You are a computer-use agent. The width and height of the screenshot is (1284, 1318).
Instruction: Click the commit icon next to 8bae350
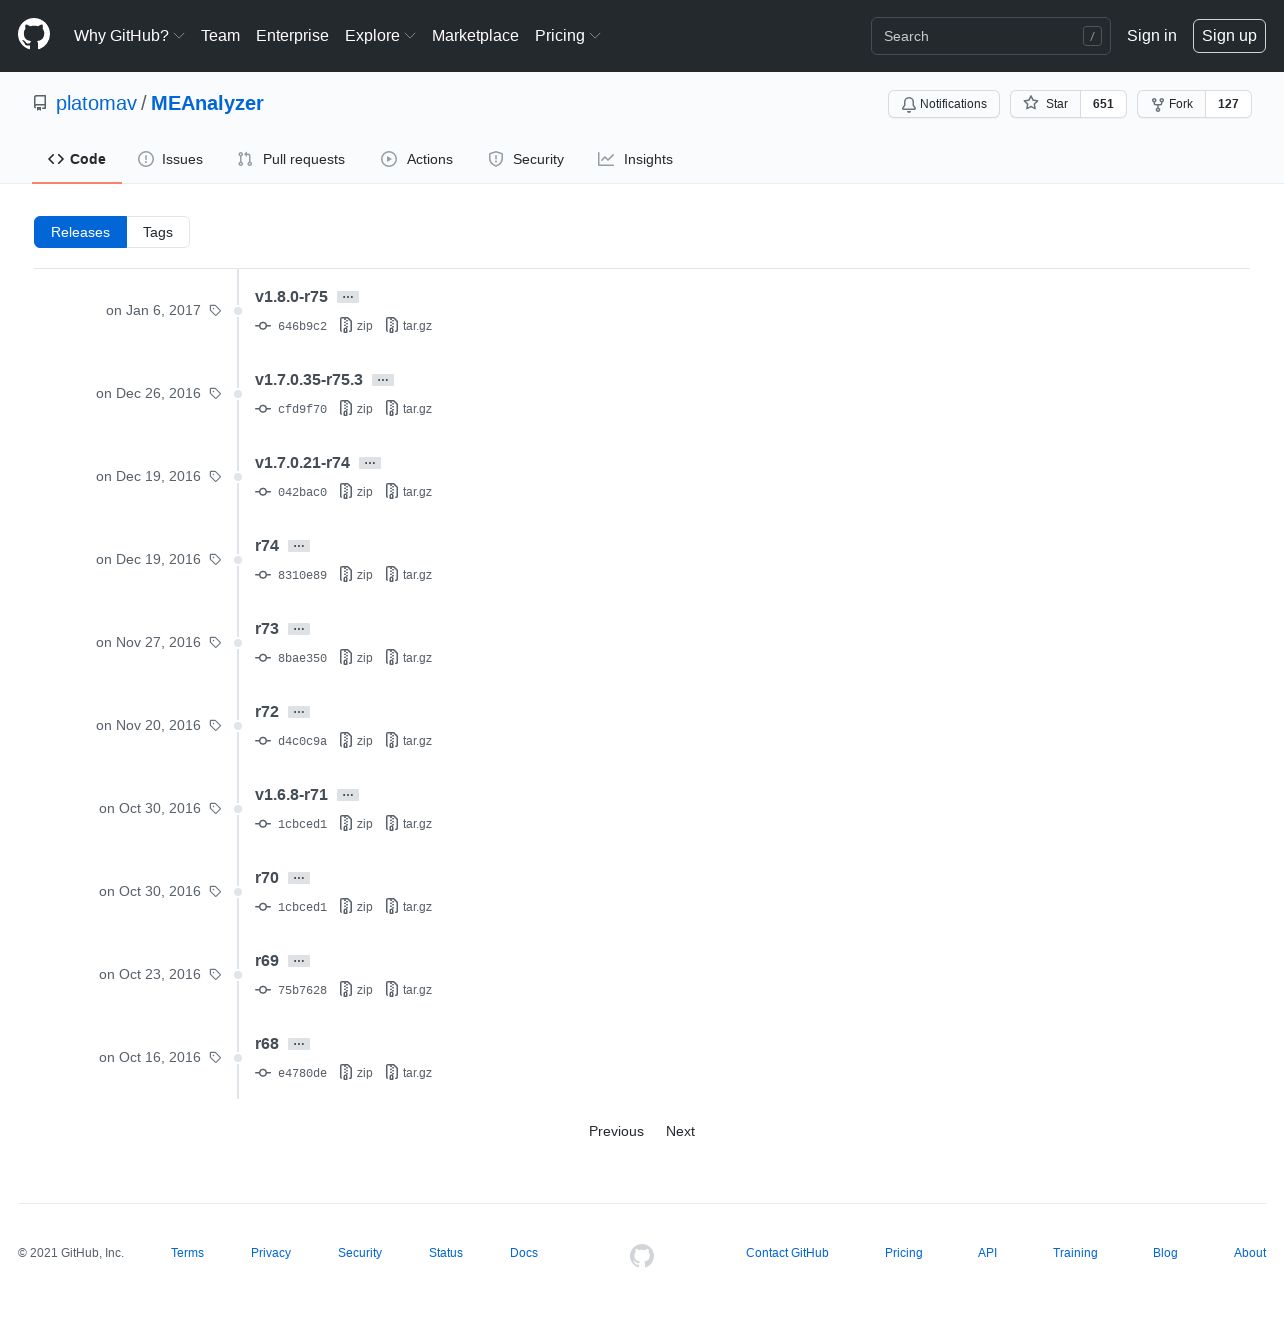click(263, 658)
